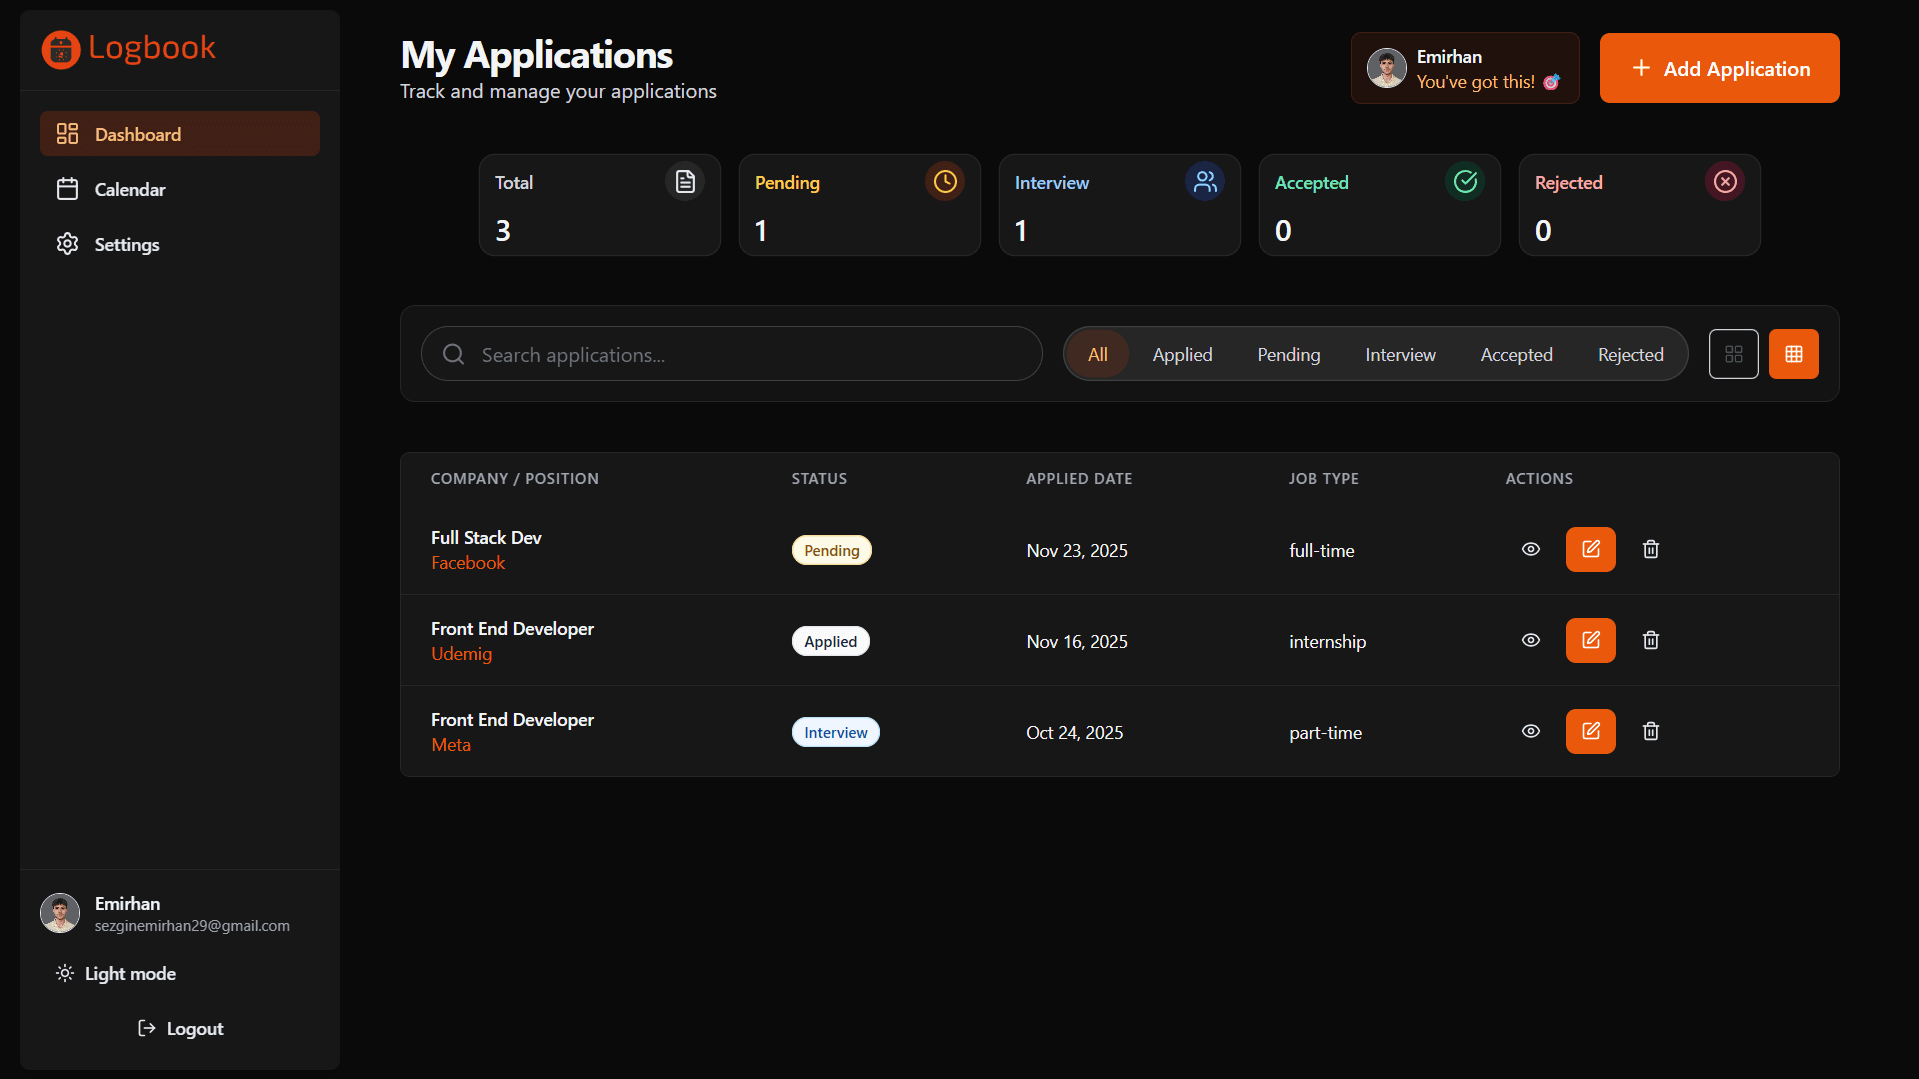
Task: Click the Interview status badge in table
Action: tap(835, 732)
